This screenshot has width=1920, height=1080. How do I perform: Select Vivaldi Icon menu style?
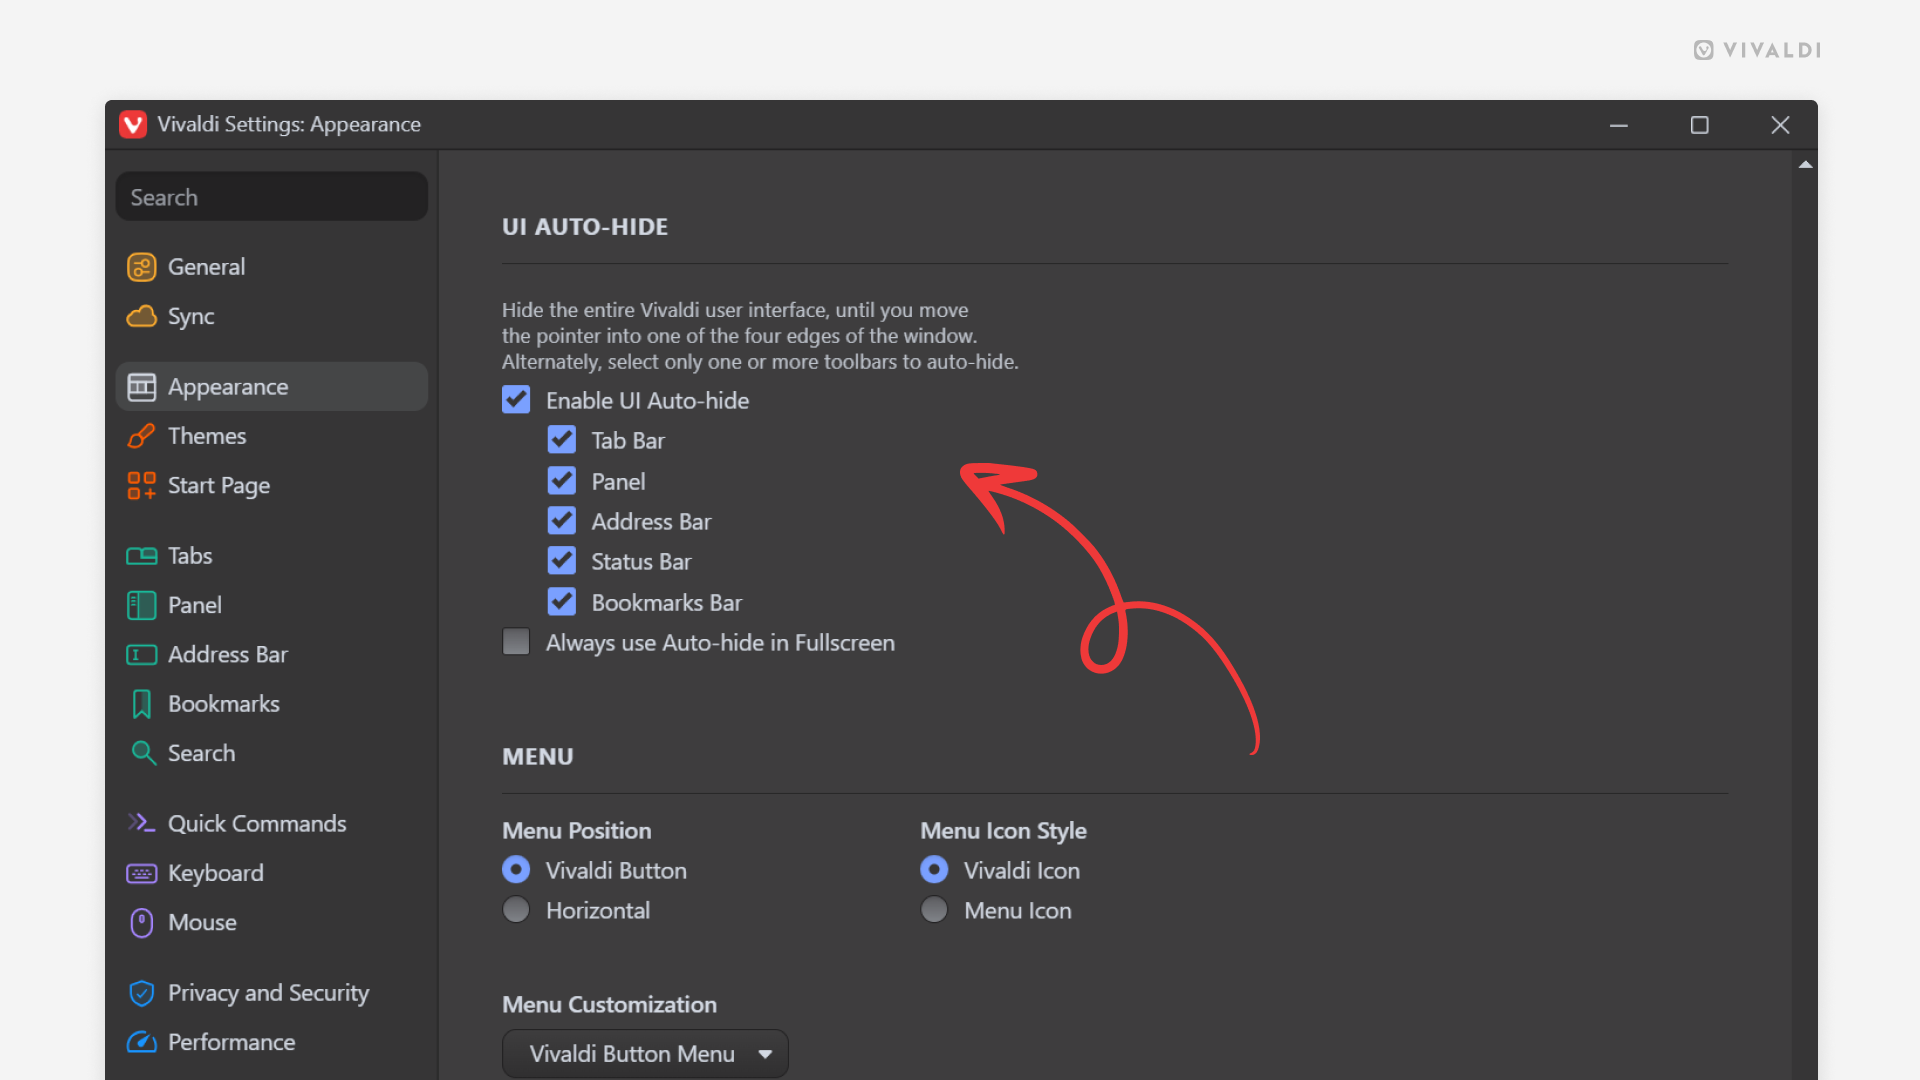934,870
